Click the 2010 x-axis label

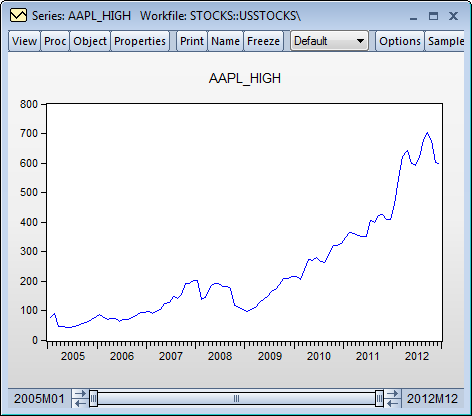coord(319,356)
